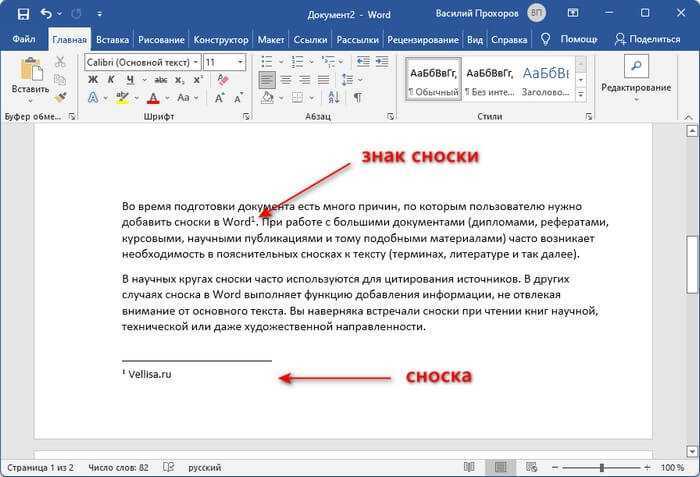Adjust the zoom slider
This screenshot has width=700, height=477.
click(601, 467)
